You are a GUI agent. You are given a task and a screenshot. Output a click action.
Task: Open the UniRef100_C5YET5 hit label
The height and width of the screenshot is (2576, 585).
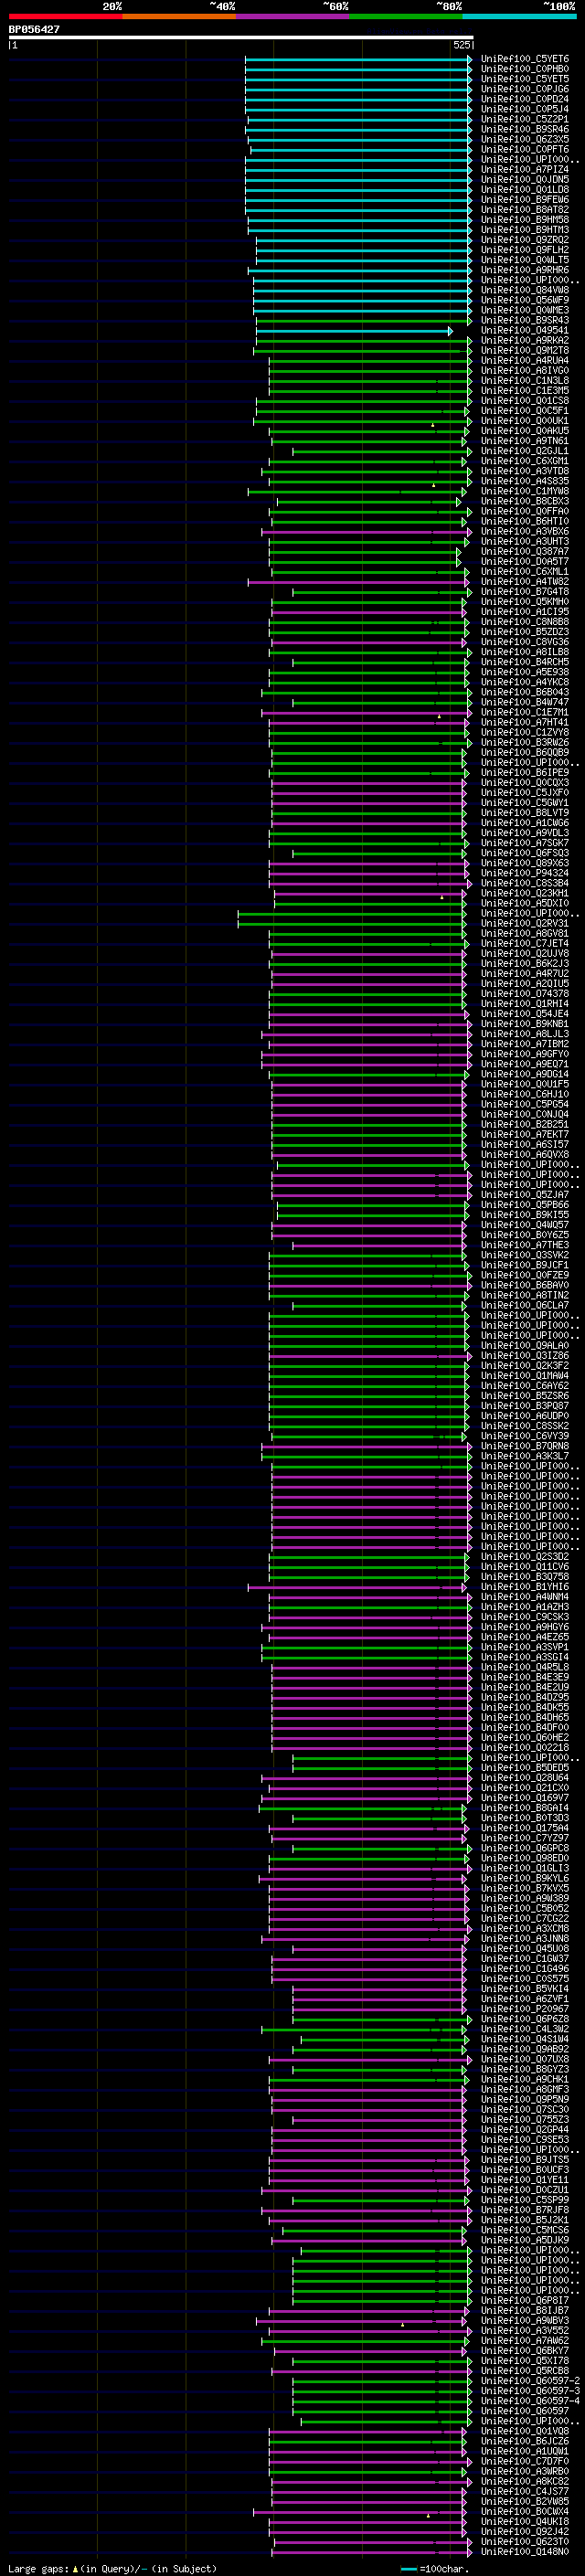(525, 79)
